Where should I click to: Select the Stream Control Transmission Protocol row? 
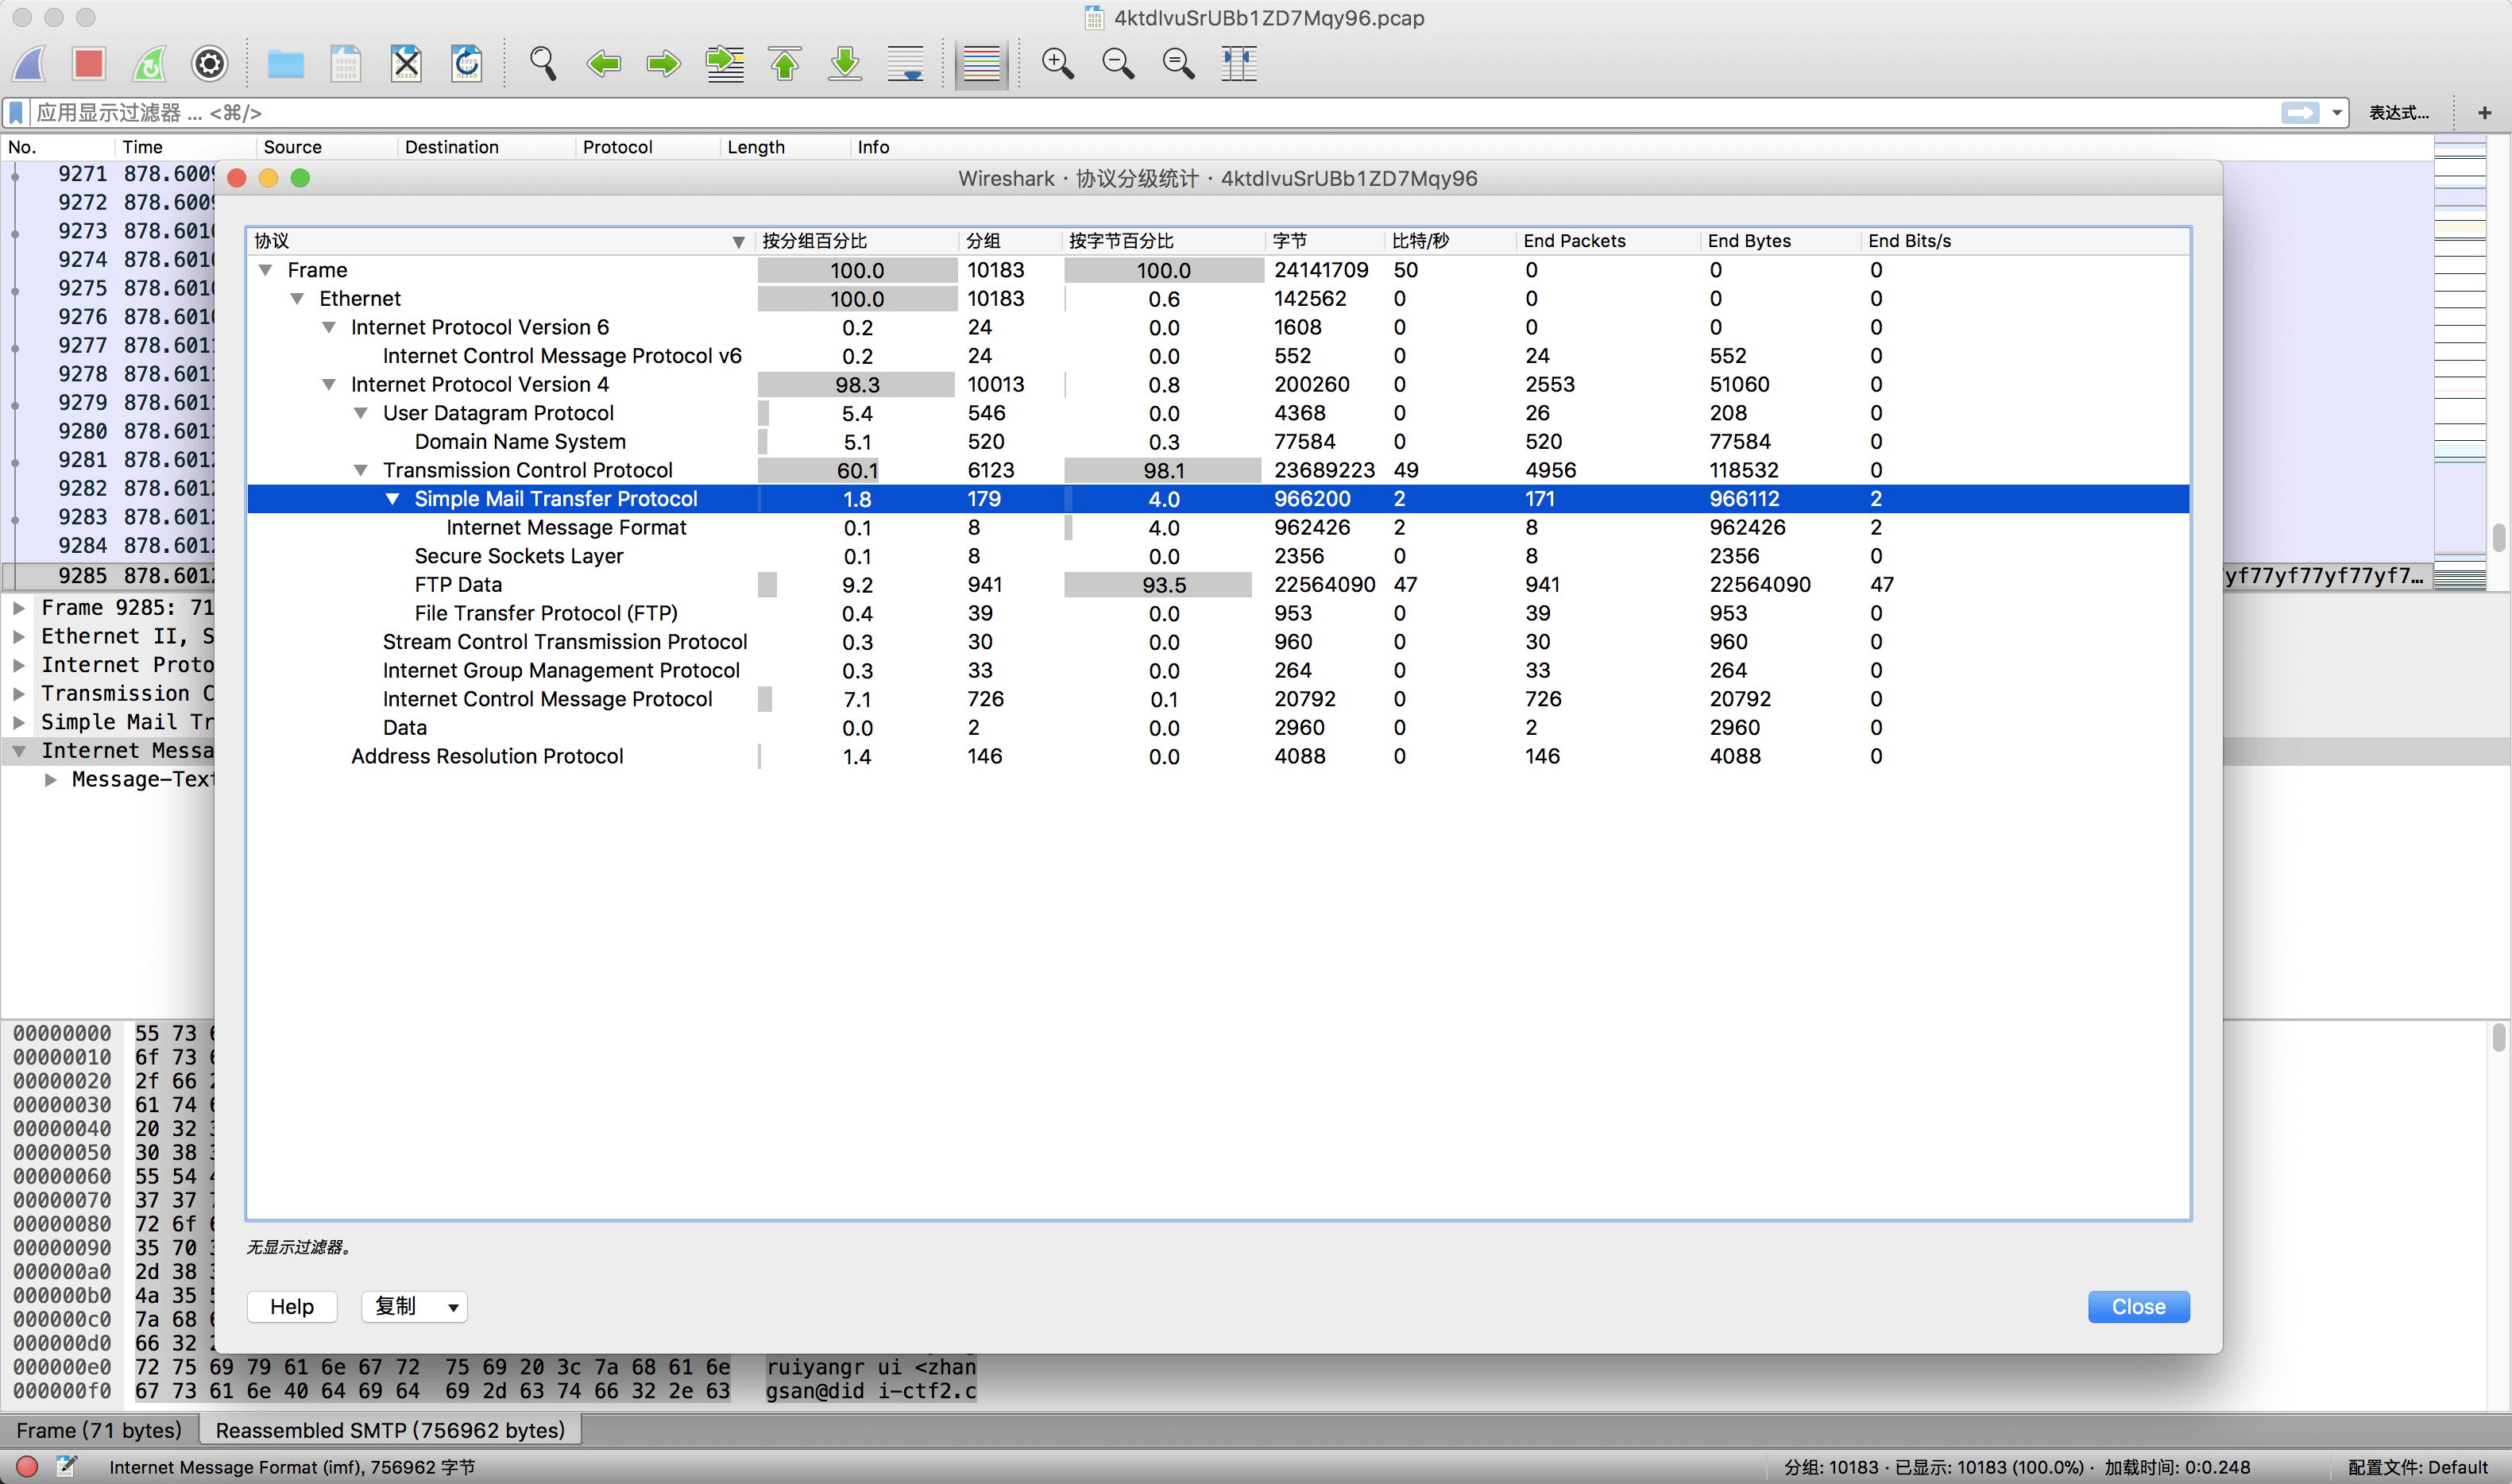pyautogui.click(x=1218, y=642)
